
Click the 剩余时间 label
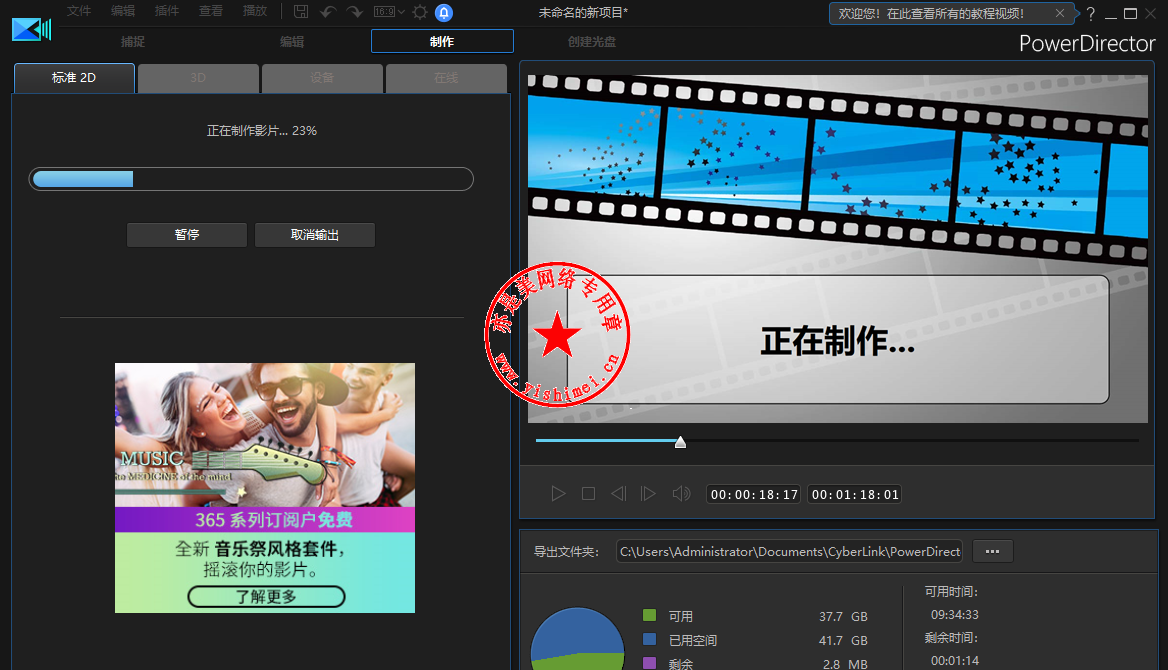pyautogui.click(x=951, y=638)
